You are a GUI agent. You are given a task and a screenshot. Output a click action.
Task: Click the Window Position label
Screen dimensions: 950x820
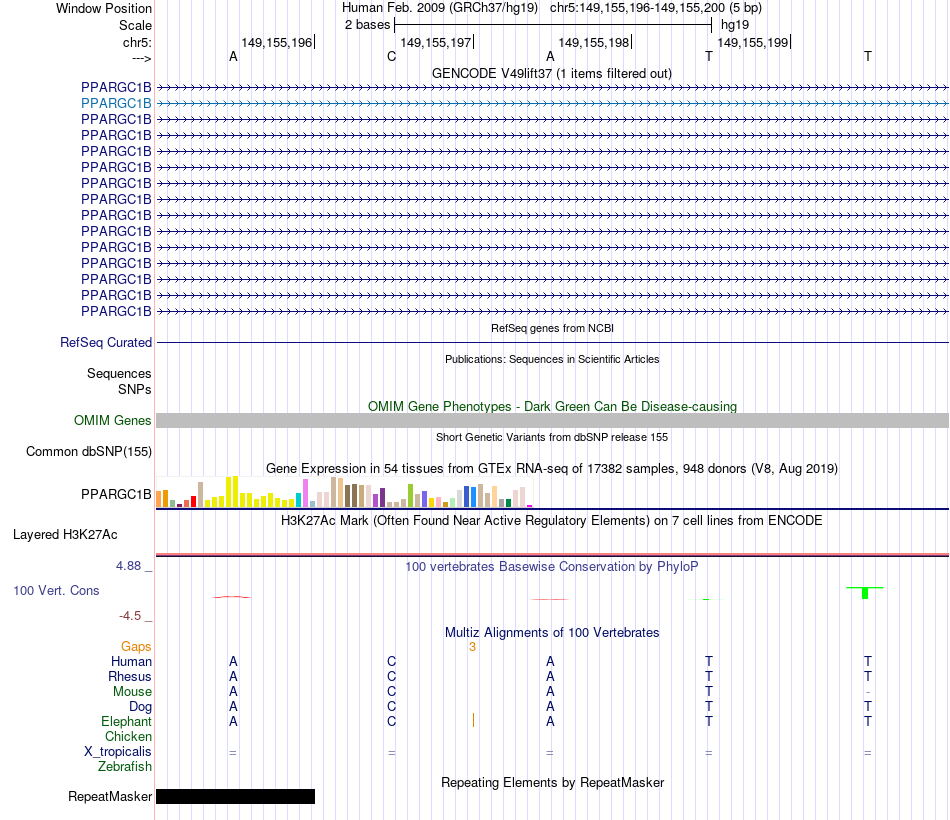(x=104, y=8)
